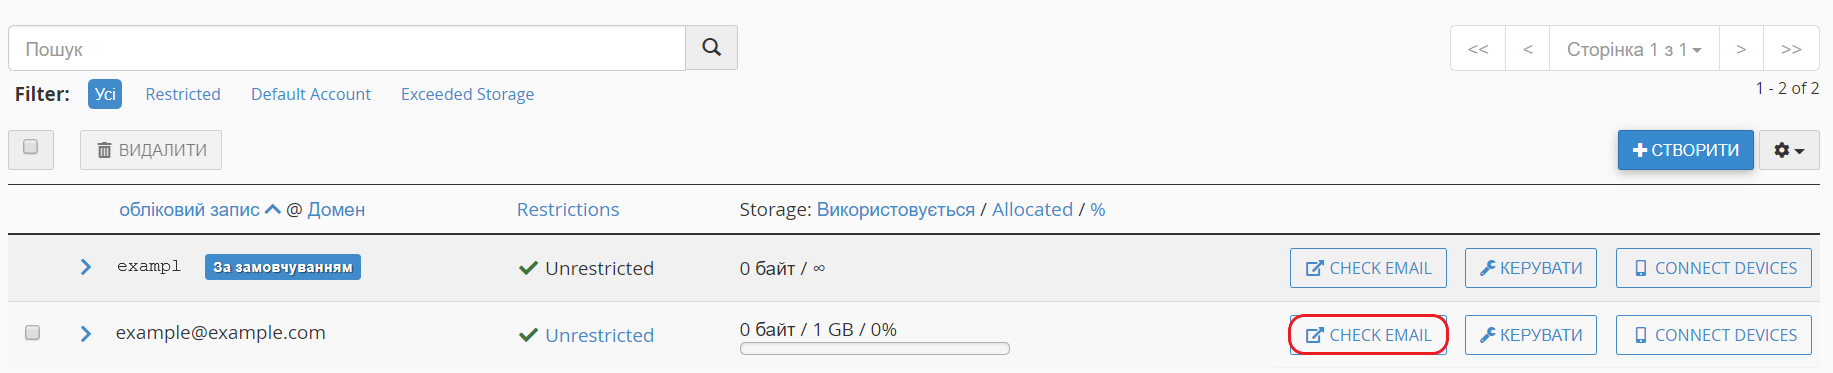The width and height of the screenshot is (1833, 373).
Task: Open the gear settings dropdown
Action: tap(1789, 150)
